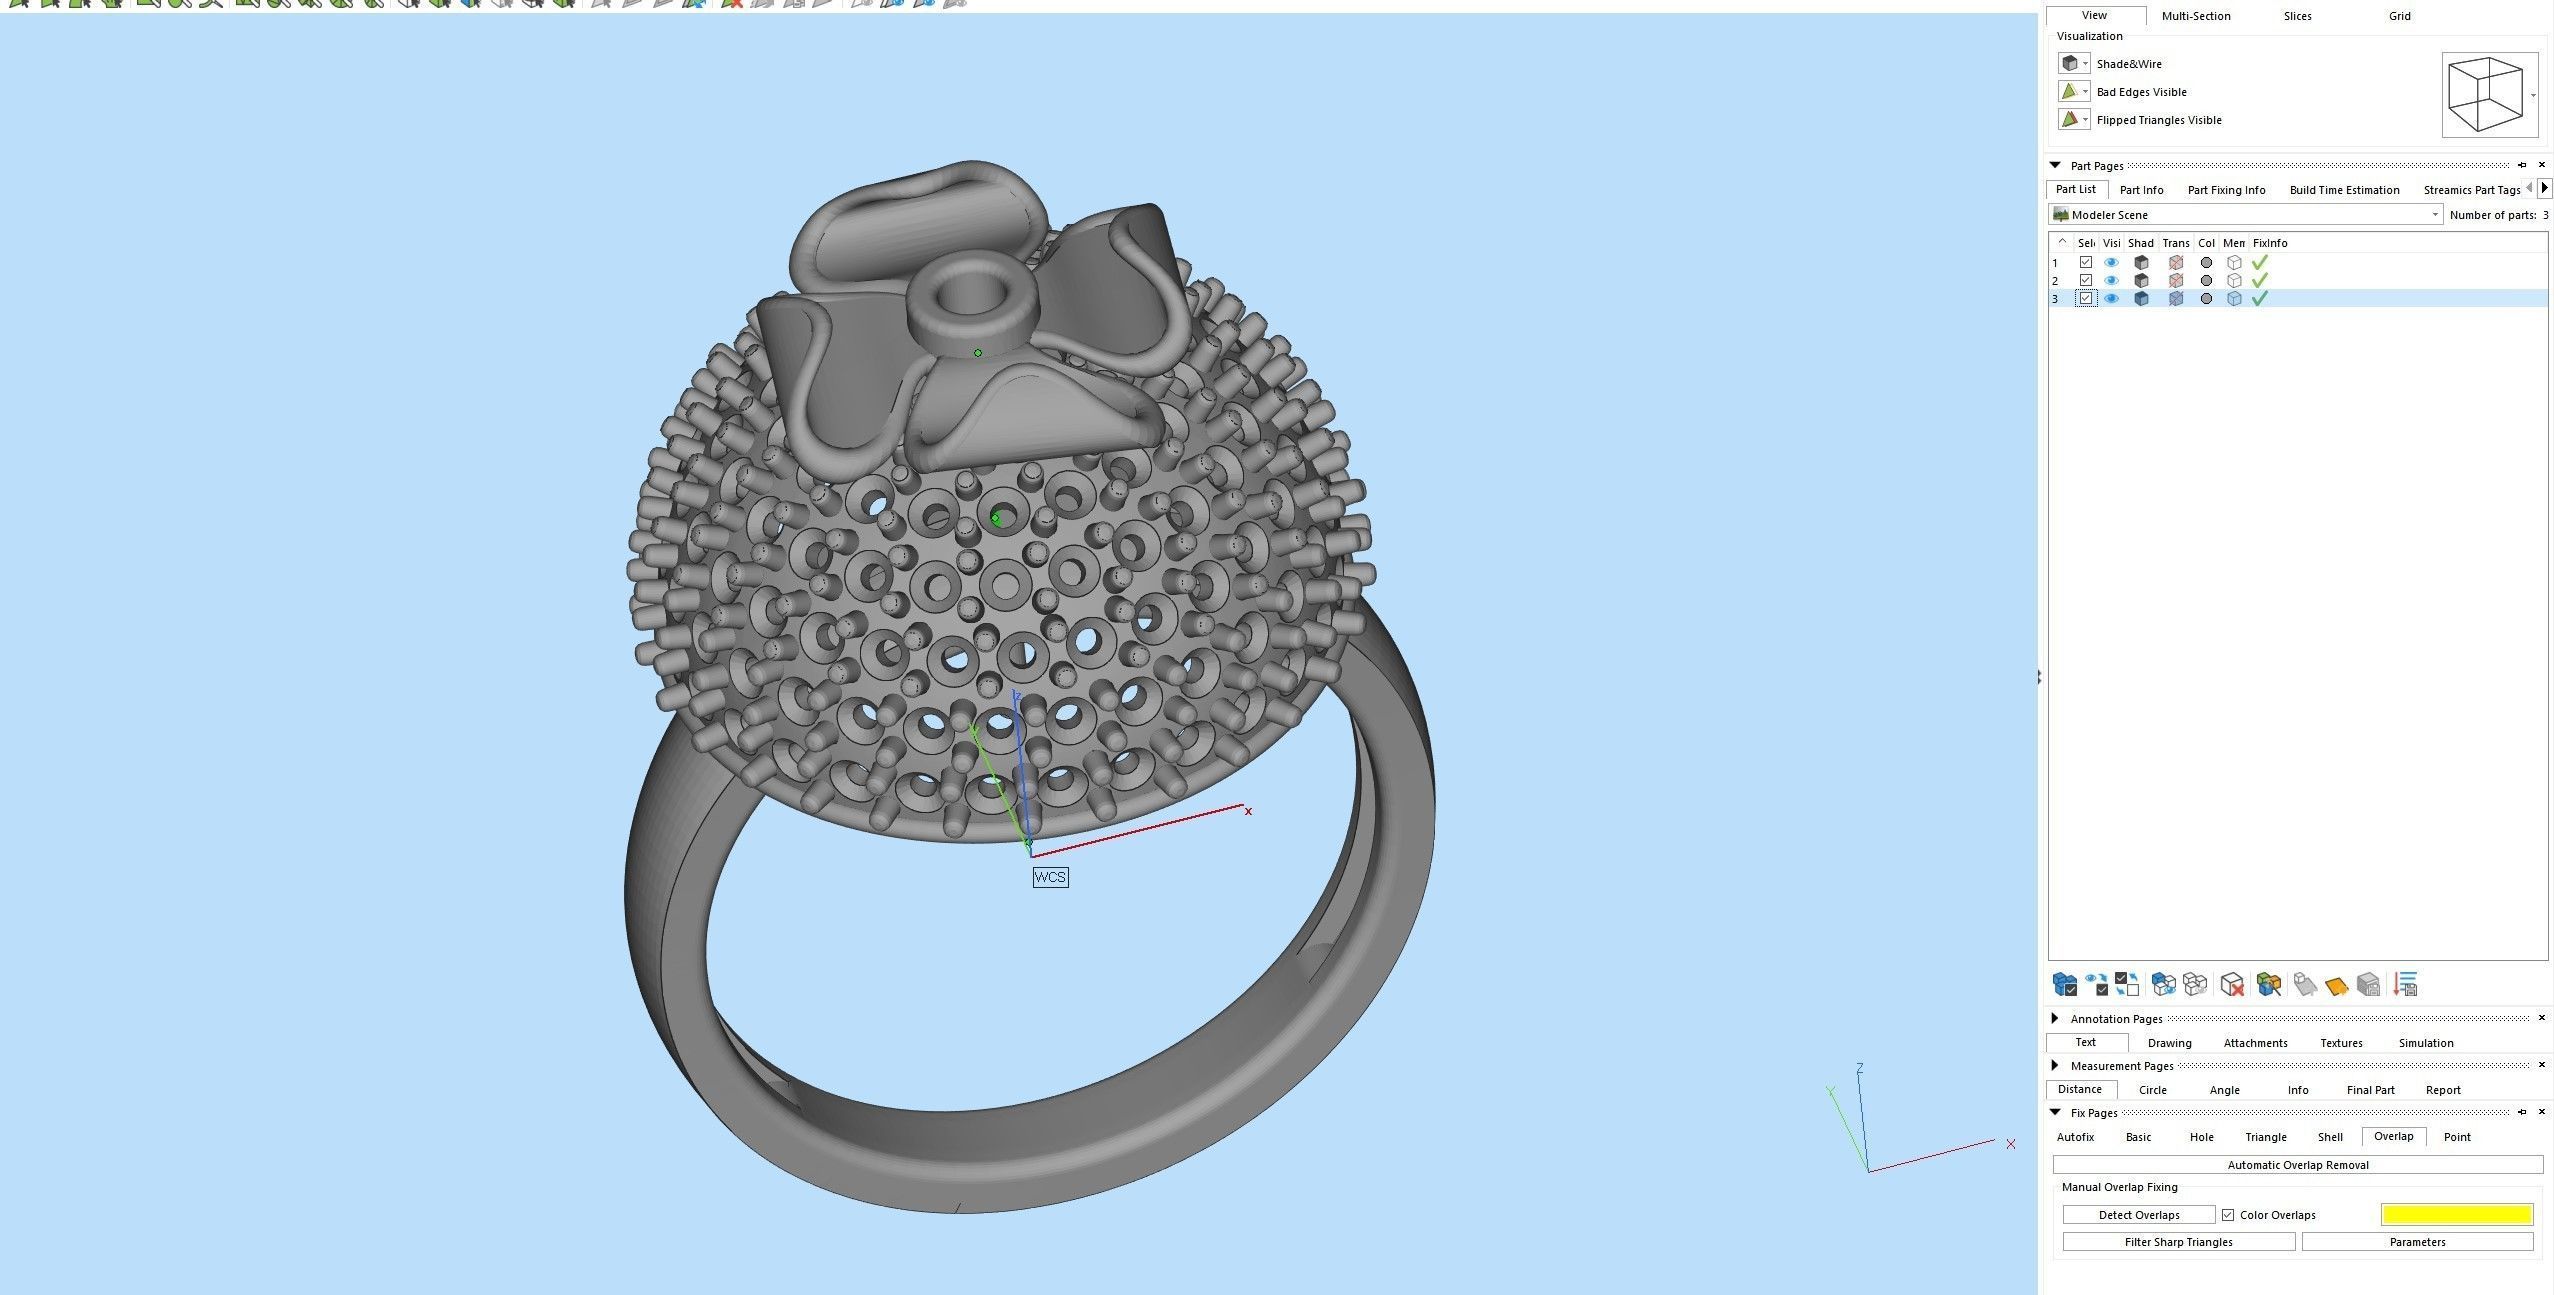2554x1295 pixels.
Task: Switch to the Build Time Estimation tab
Action: 2344,190
